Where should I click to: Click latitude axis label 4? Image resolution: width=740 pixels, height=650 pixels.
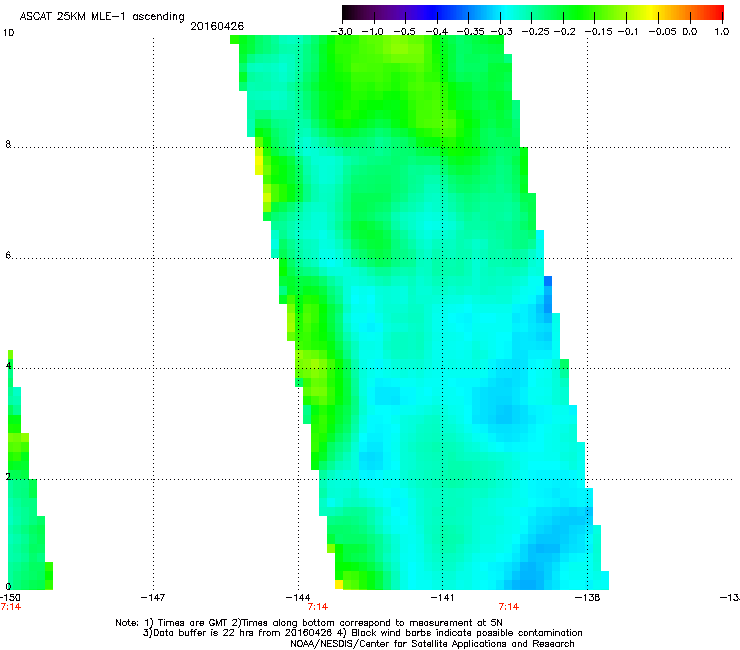point(8,366)
